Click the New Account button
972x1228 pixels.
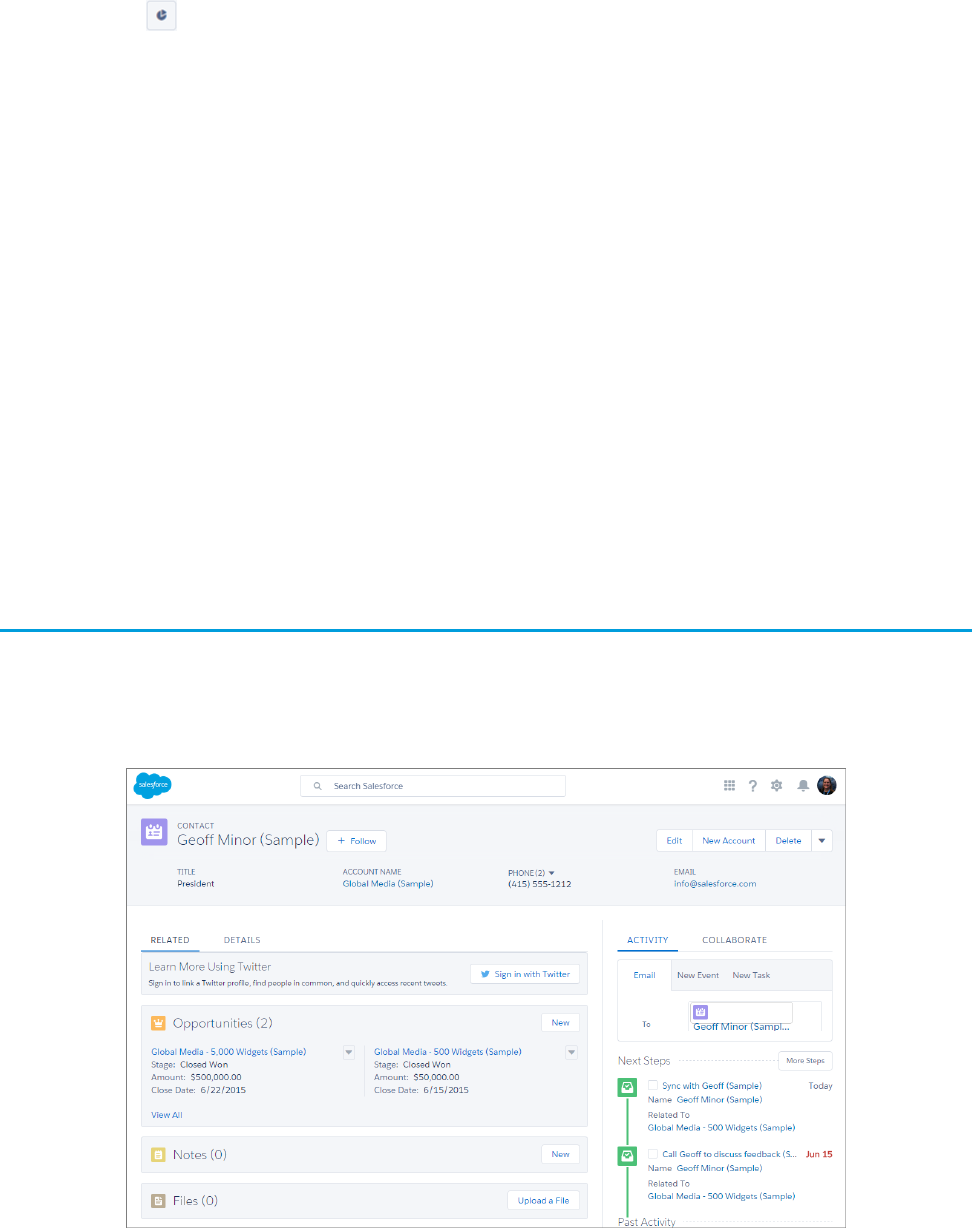click(x=729, y=841)
